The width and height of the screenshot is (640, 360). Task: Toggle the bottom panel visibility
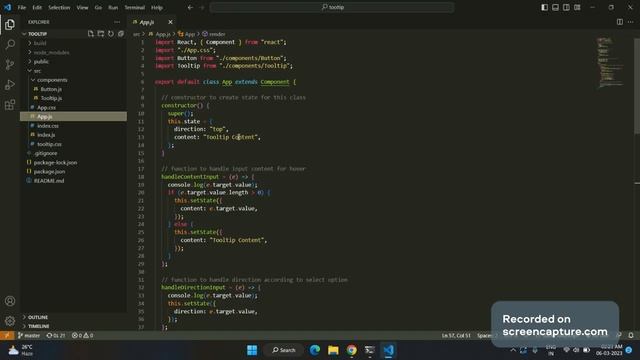(556, 7)
